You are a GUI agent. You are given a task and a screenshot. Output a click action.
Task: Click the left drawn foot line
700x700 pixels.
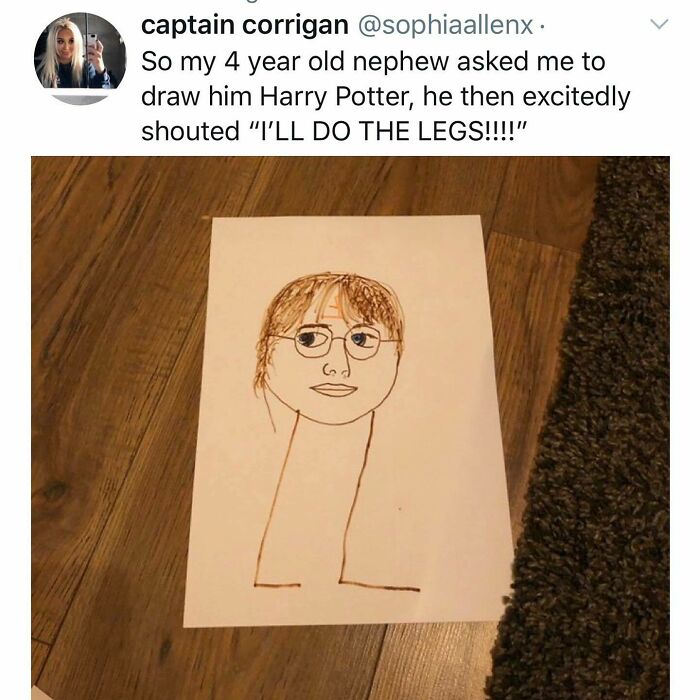click(x=277, y=584)
